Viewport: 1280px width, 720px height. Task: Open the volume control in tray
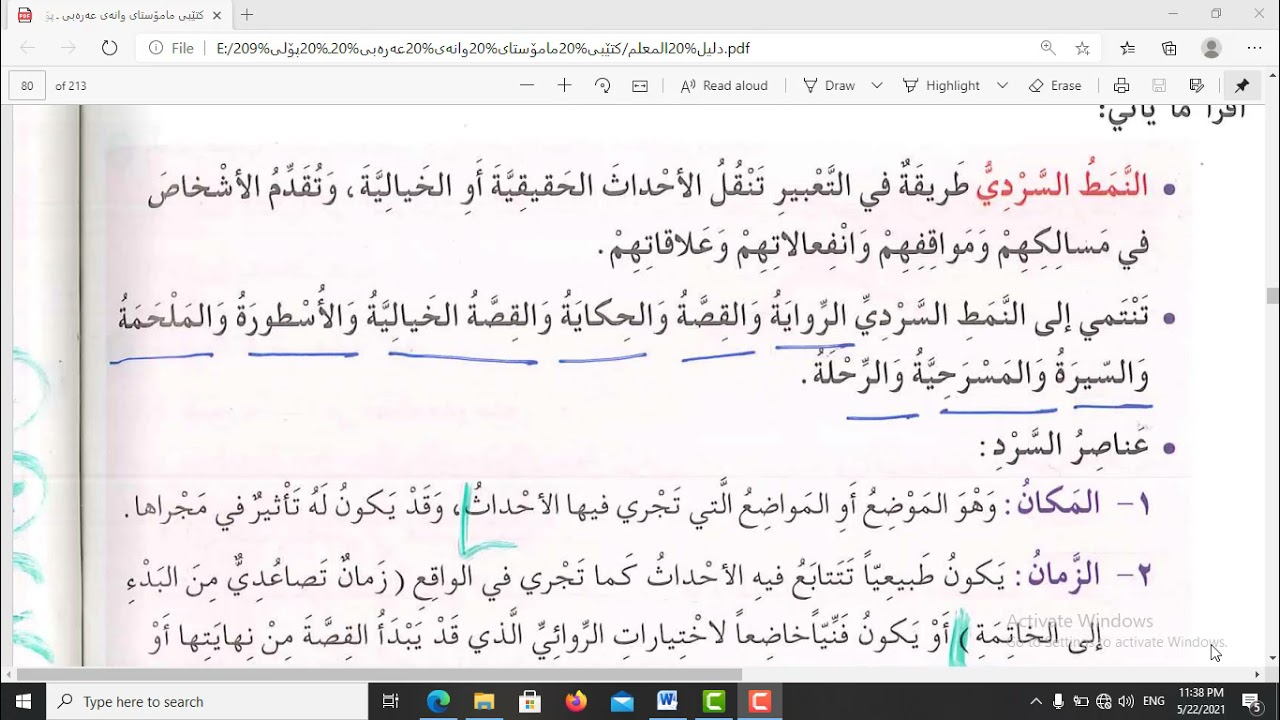[x=1126, y=701]
